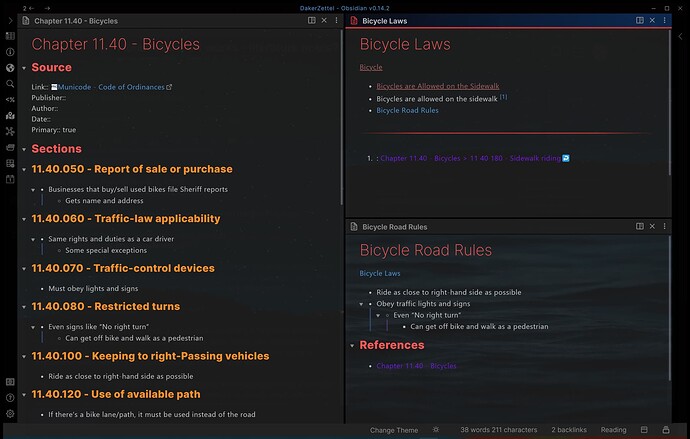
Task: Click the Chapter 11.40 pane file icon
Action: click(x=26, y=21)
